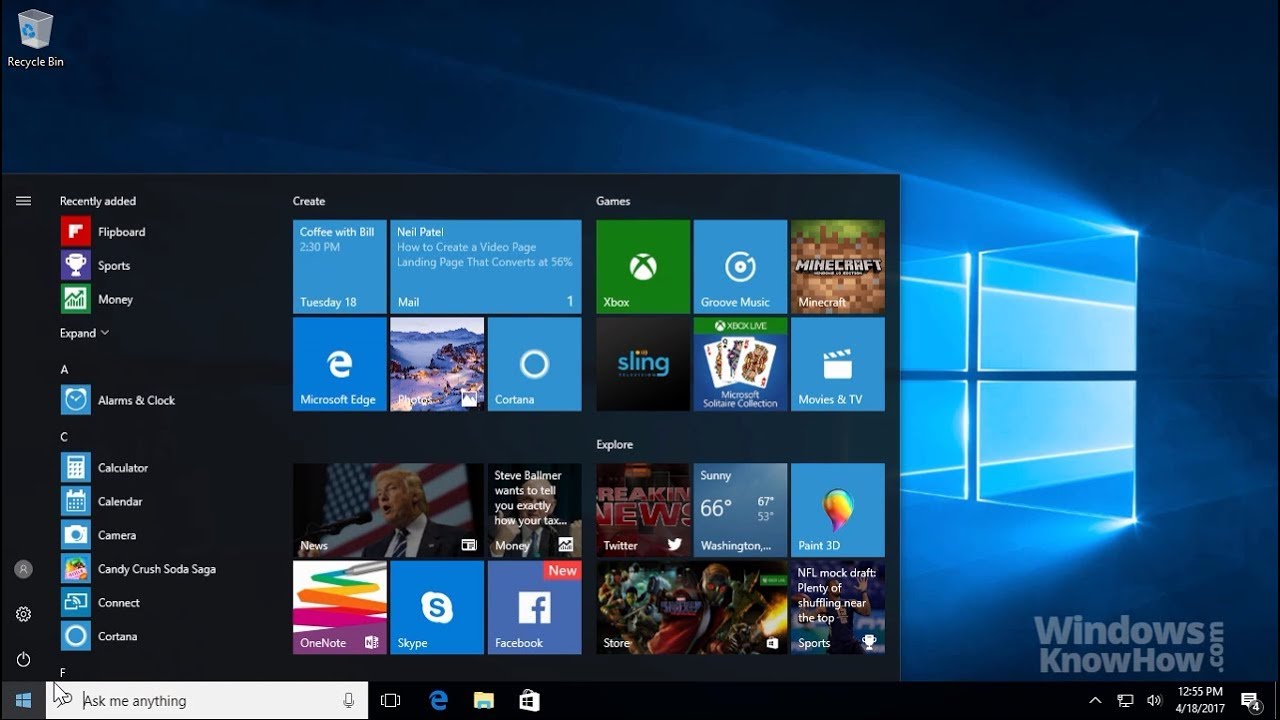Image resolution: width=1280 pixels, height=720 pixels.
Task: Open the taskbar clock and date
Action: tap(1200, 699)
